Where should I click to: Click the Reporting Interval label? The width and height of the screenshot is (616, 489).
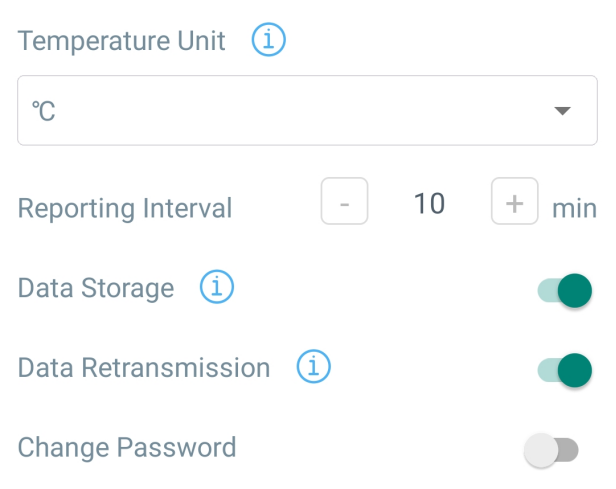click(125, 209)
